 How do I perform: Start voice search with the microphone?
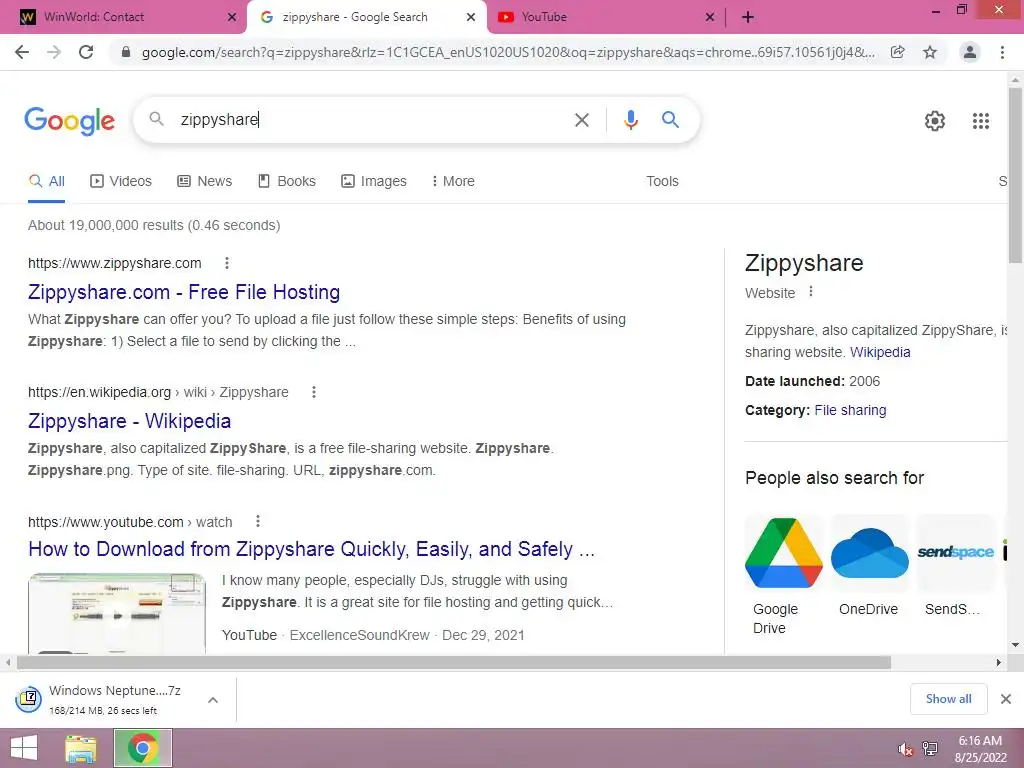click(630, 120)
